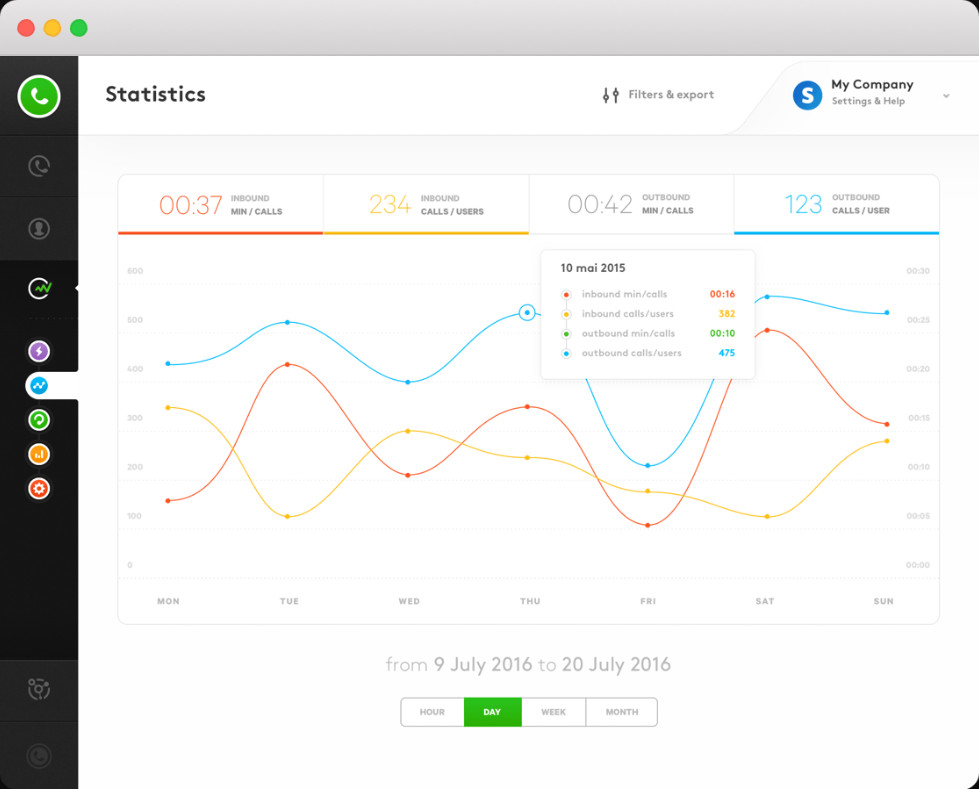The width and height of the screenshot is (979, 789).
Task: Select the Outbound Min / Calls tab
Action: click(631, 205)
